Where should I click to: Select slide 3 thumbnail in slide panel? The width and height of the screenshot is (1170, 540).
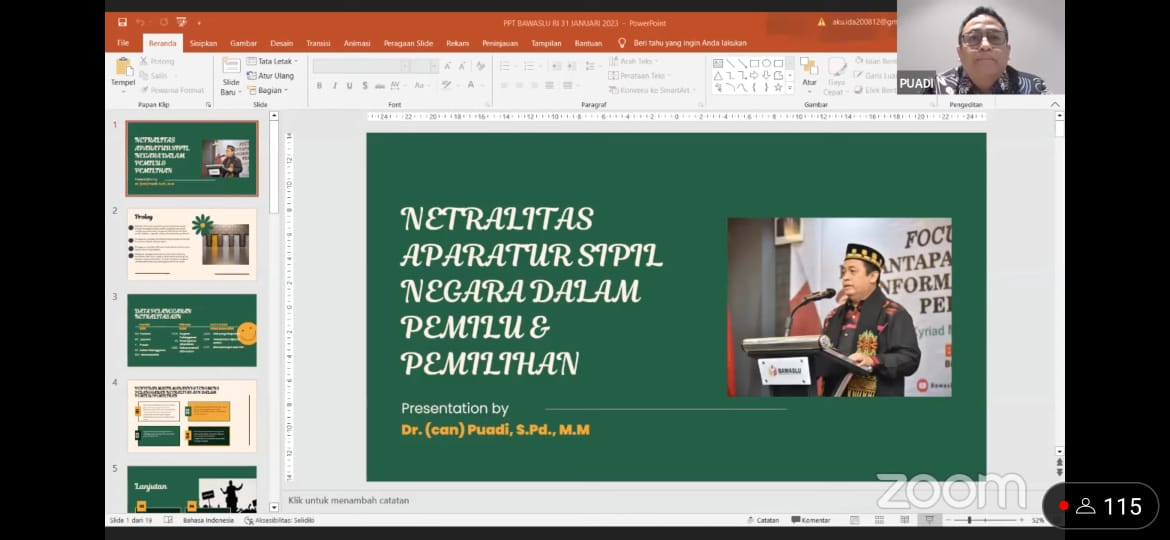coord(192,330)
